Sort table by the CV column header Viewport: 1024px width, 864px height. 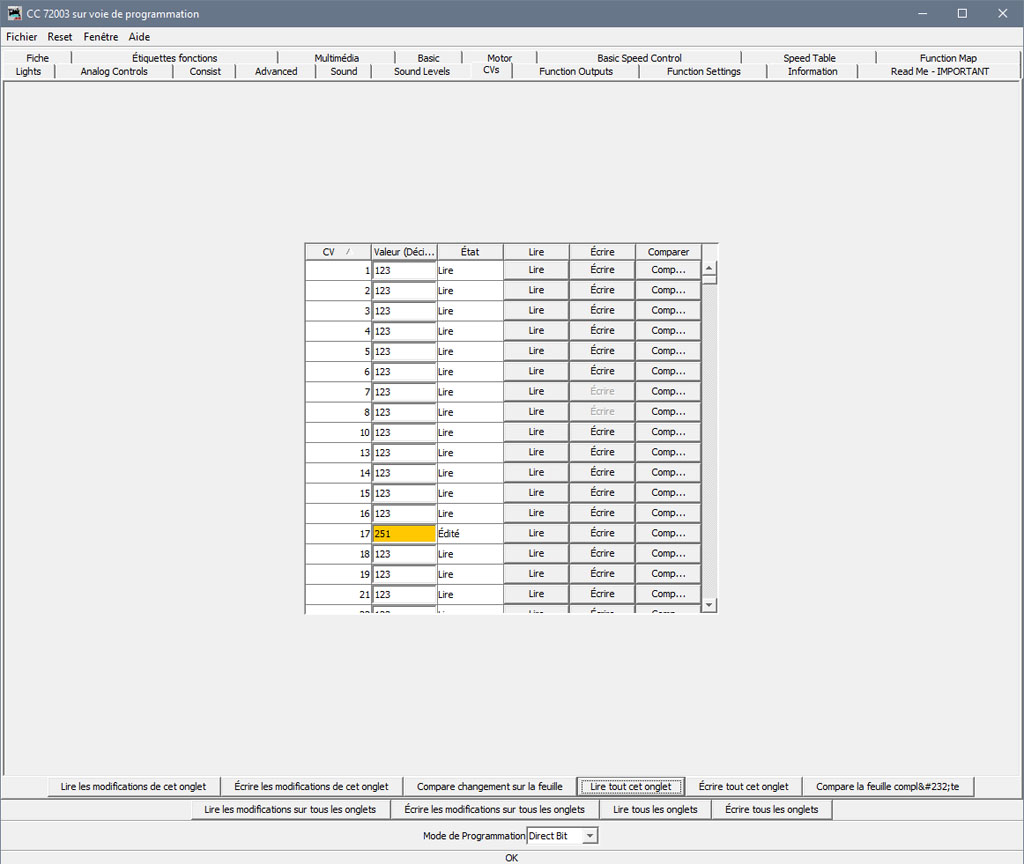click(x=338, y=252)
